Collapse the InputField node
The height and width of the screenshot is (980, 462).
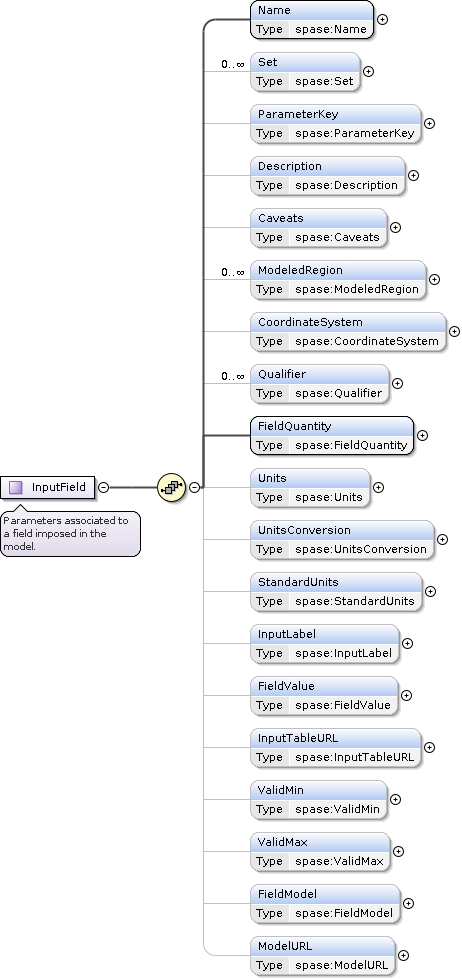(104, 487)
